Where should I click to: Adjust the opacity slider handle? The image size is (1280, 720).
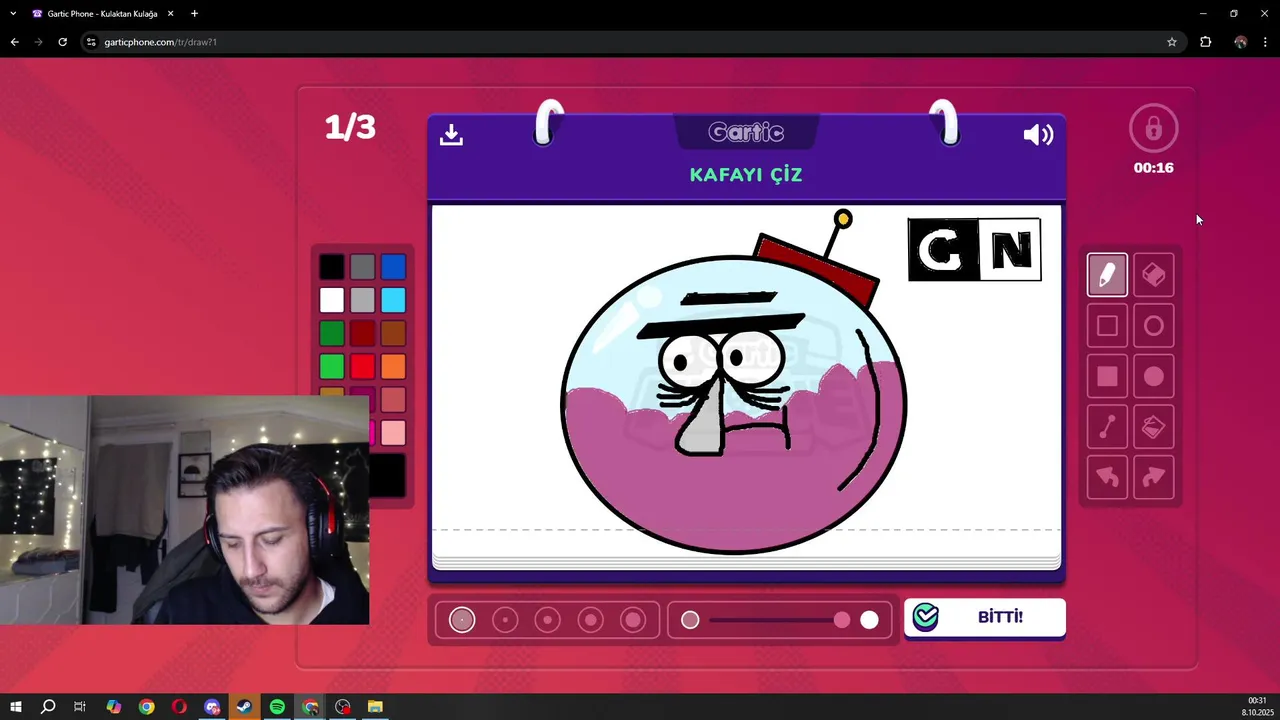click(842, 620)
